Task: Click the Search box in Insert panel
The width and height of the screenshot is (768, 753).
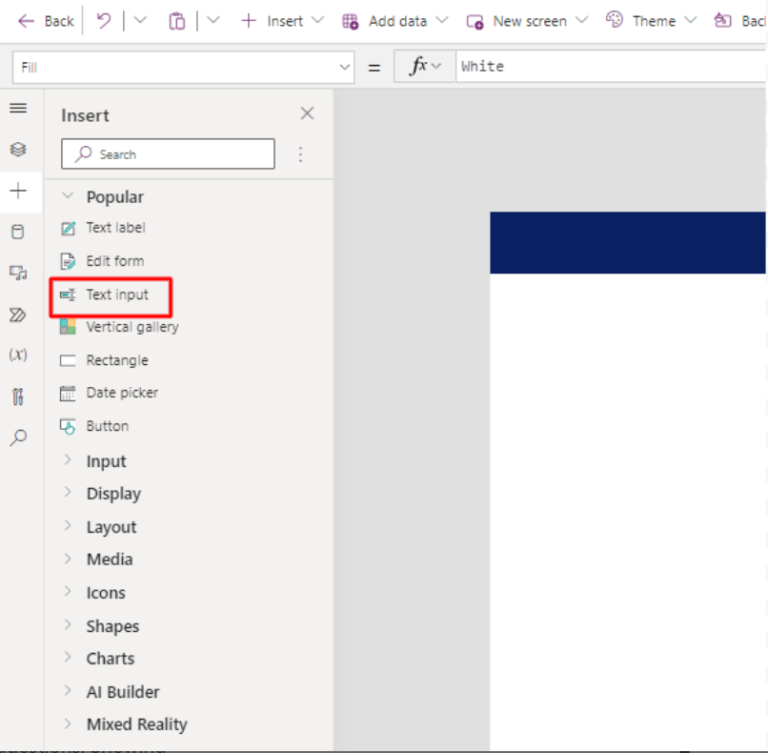Action: tap(168, 154)
